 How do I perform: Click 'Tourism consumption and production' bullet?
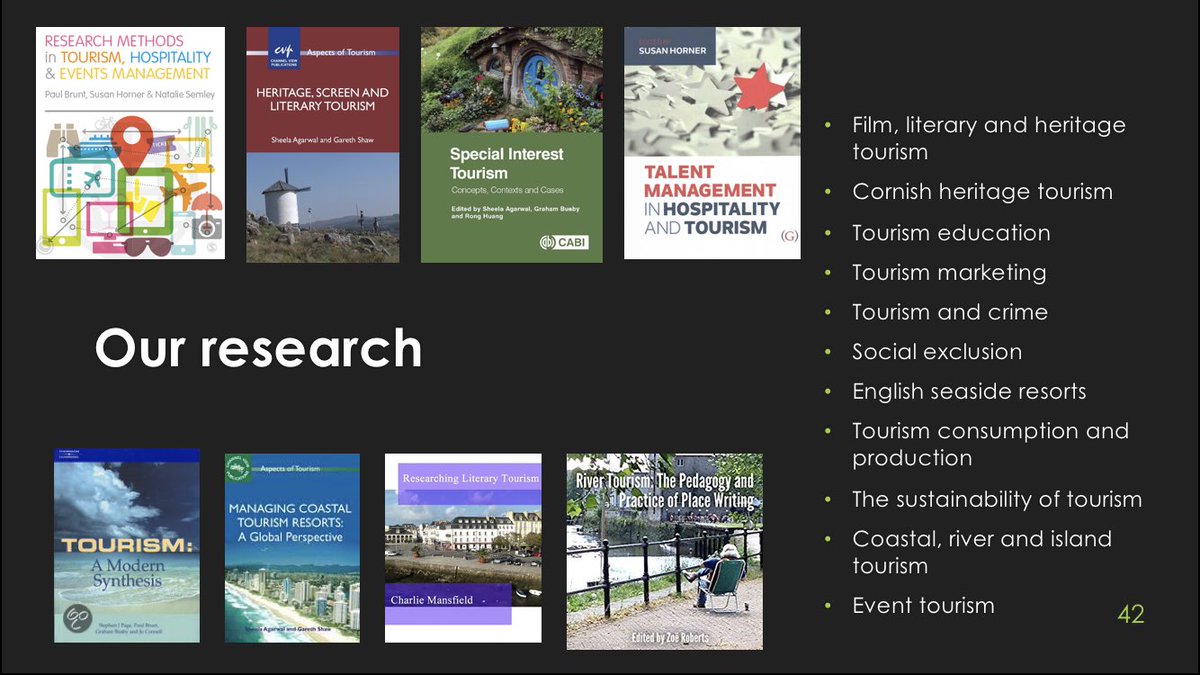[990, 444]
